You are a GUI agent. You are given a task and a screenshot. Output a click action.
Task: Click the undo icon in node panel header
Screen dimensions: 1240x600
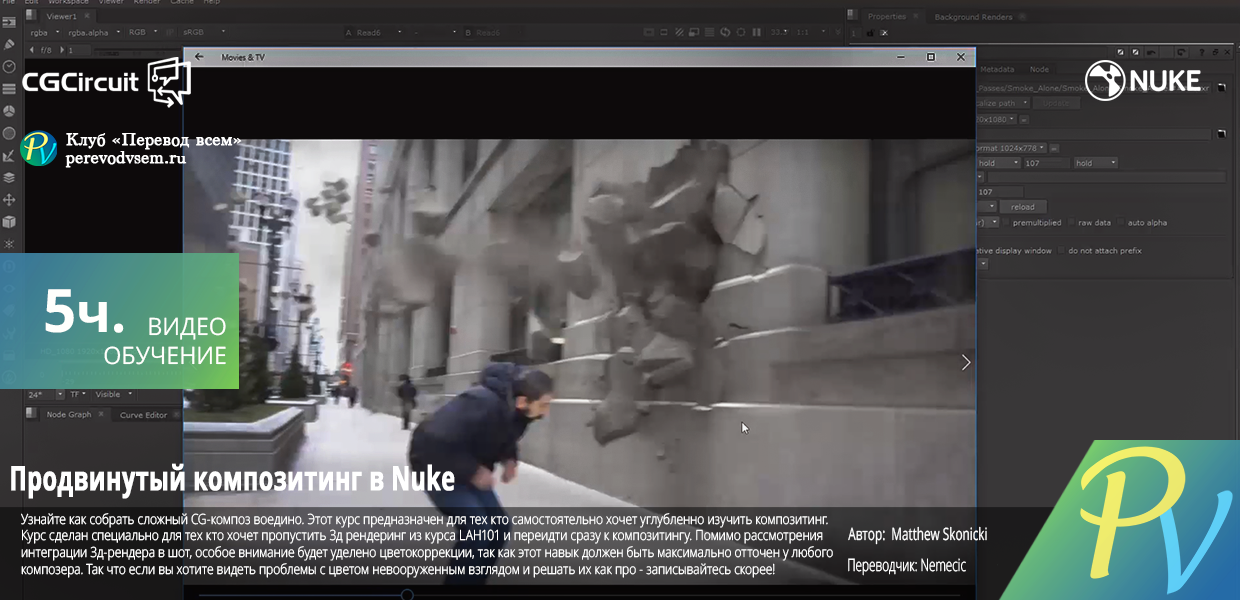click(1151, 52)
